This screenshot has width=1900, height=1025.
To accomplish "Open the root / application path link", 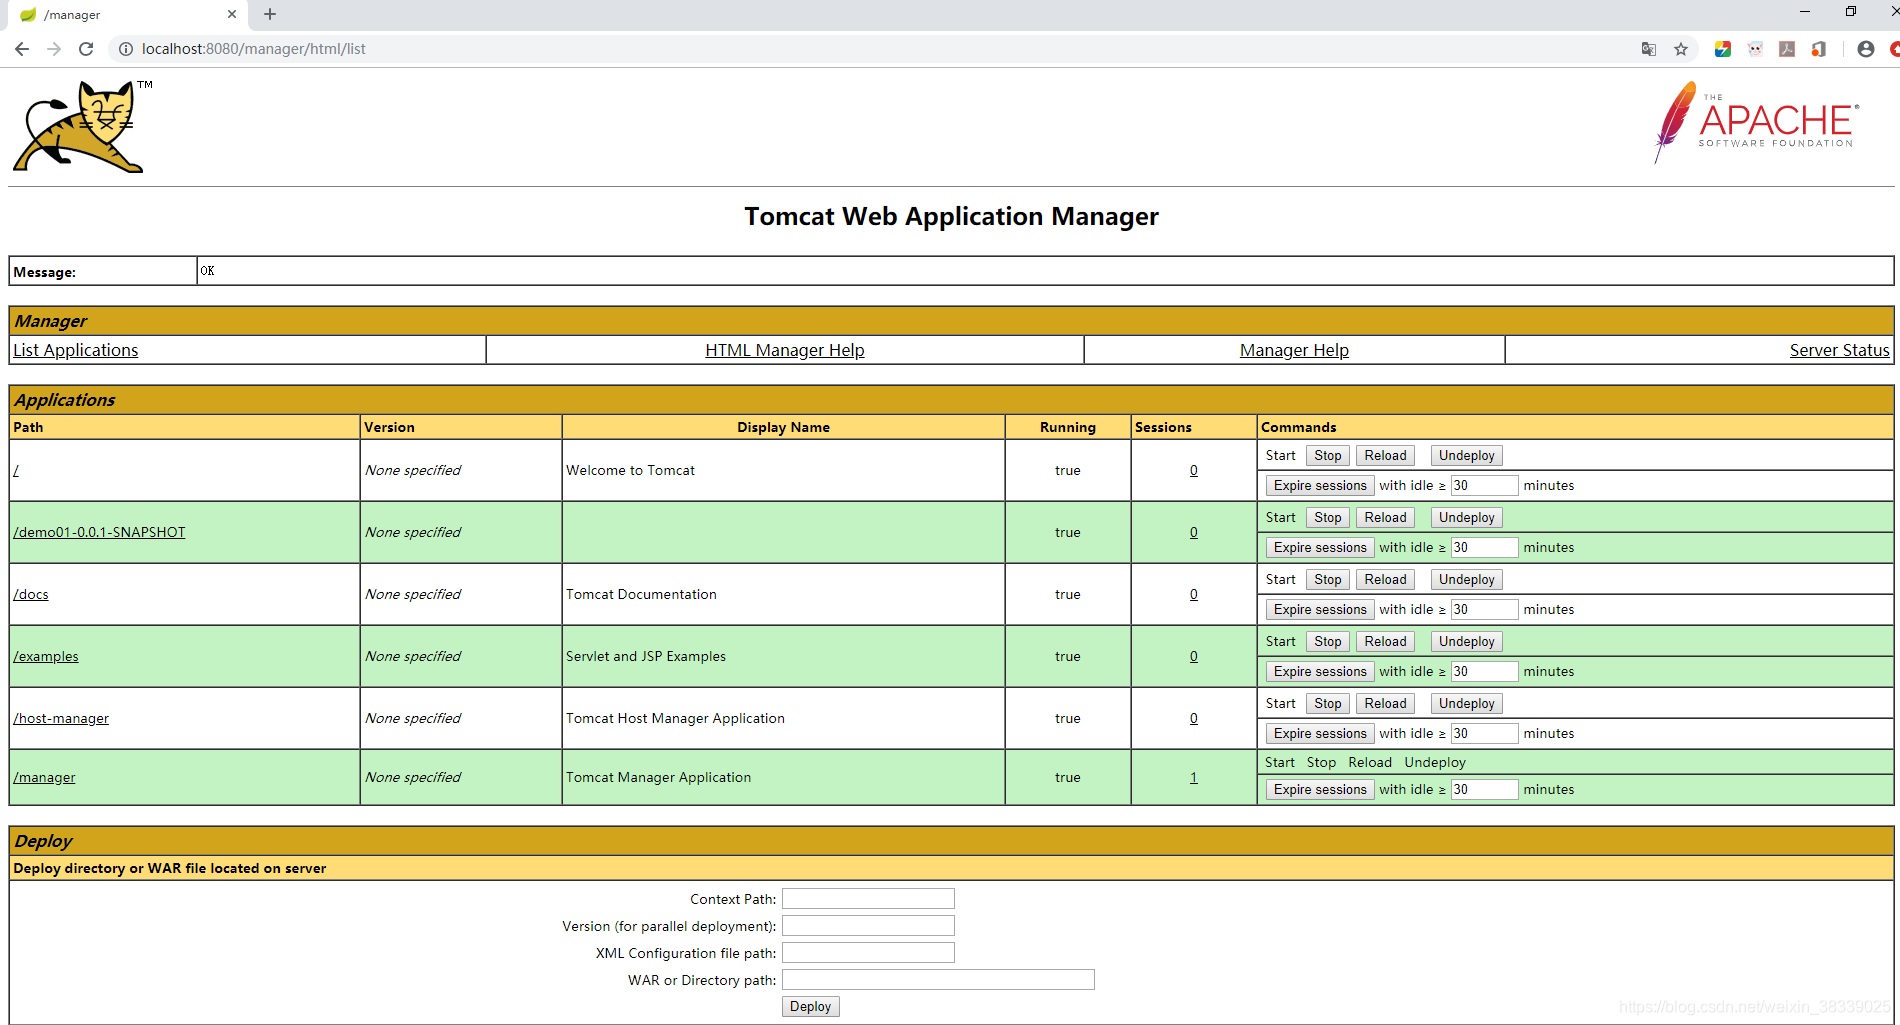I will 16,470.
